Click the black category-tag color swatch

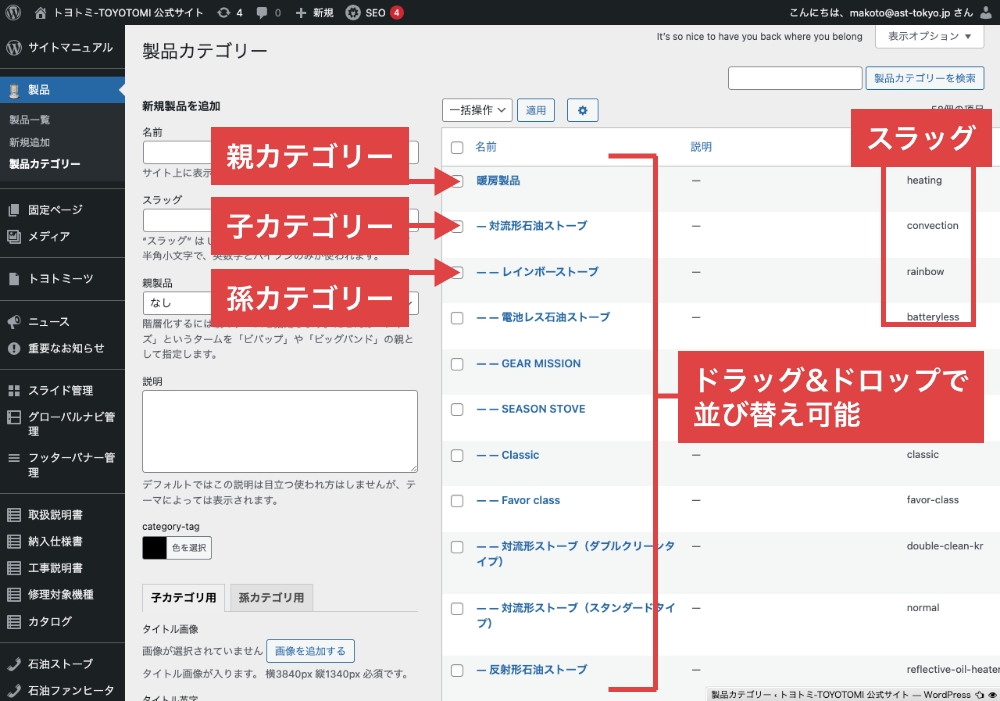click(x=154, y=548)
